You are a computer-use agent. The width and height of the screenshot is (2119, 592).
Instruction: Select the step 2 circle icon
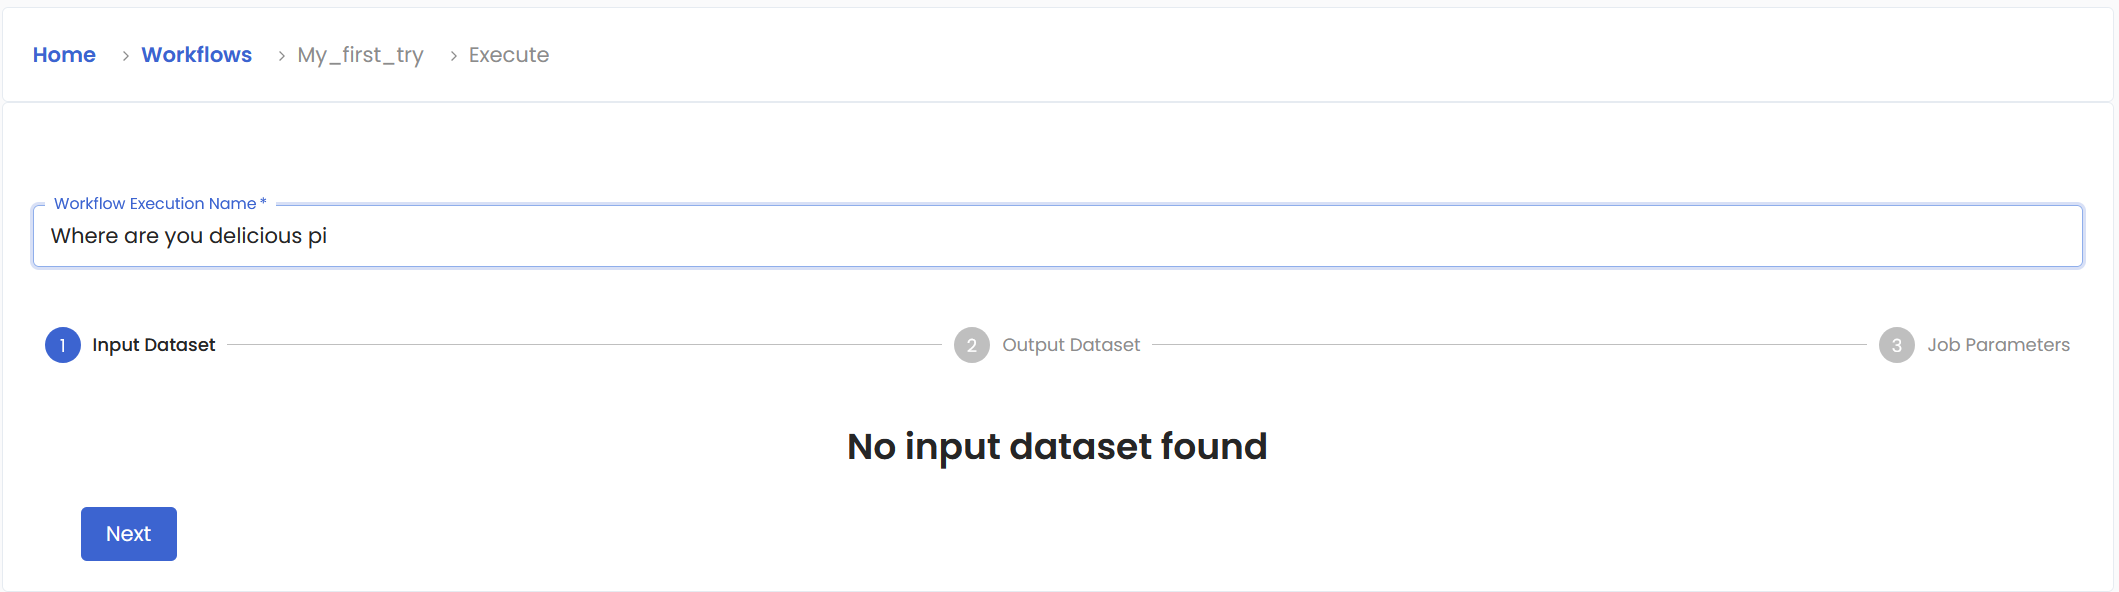tap(971, 345)
